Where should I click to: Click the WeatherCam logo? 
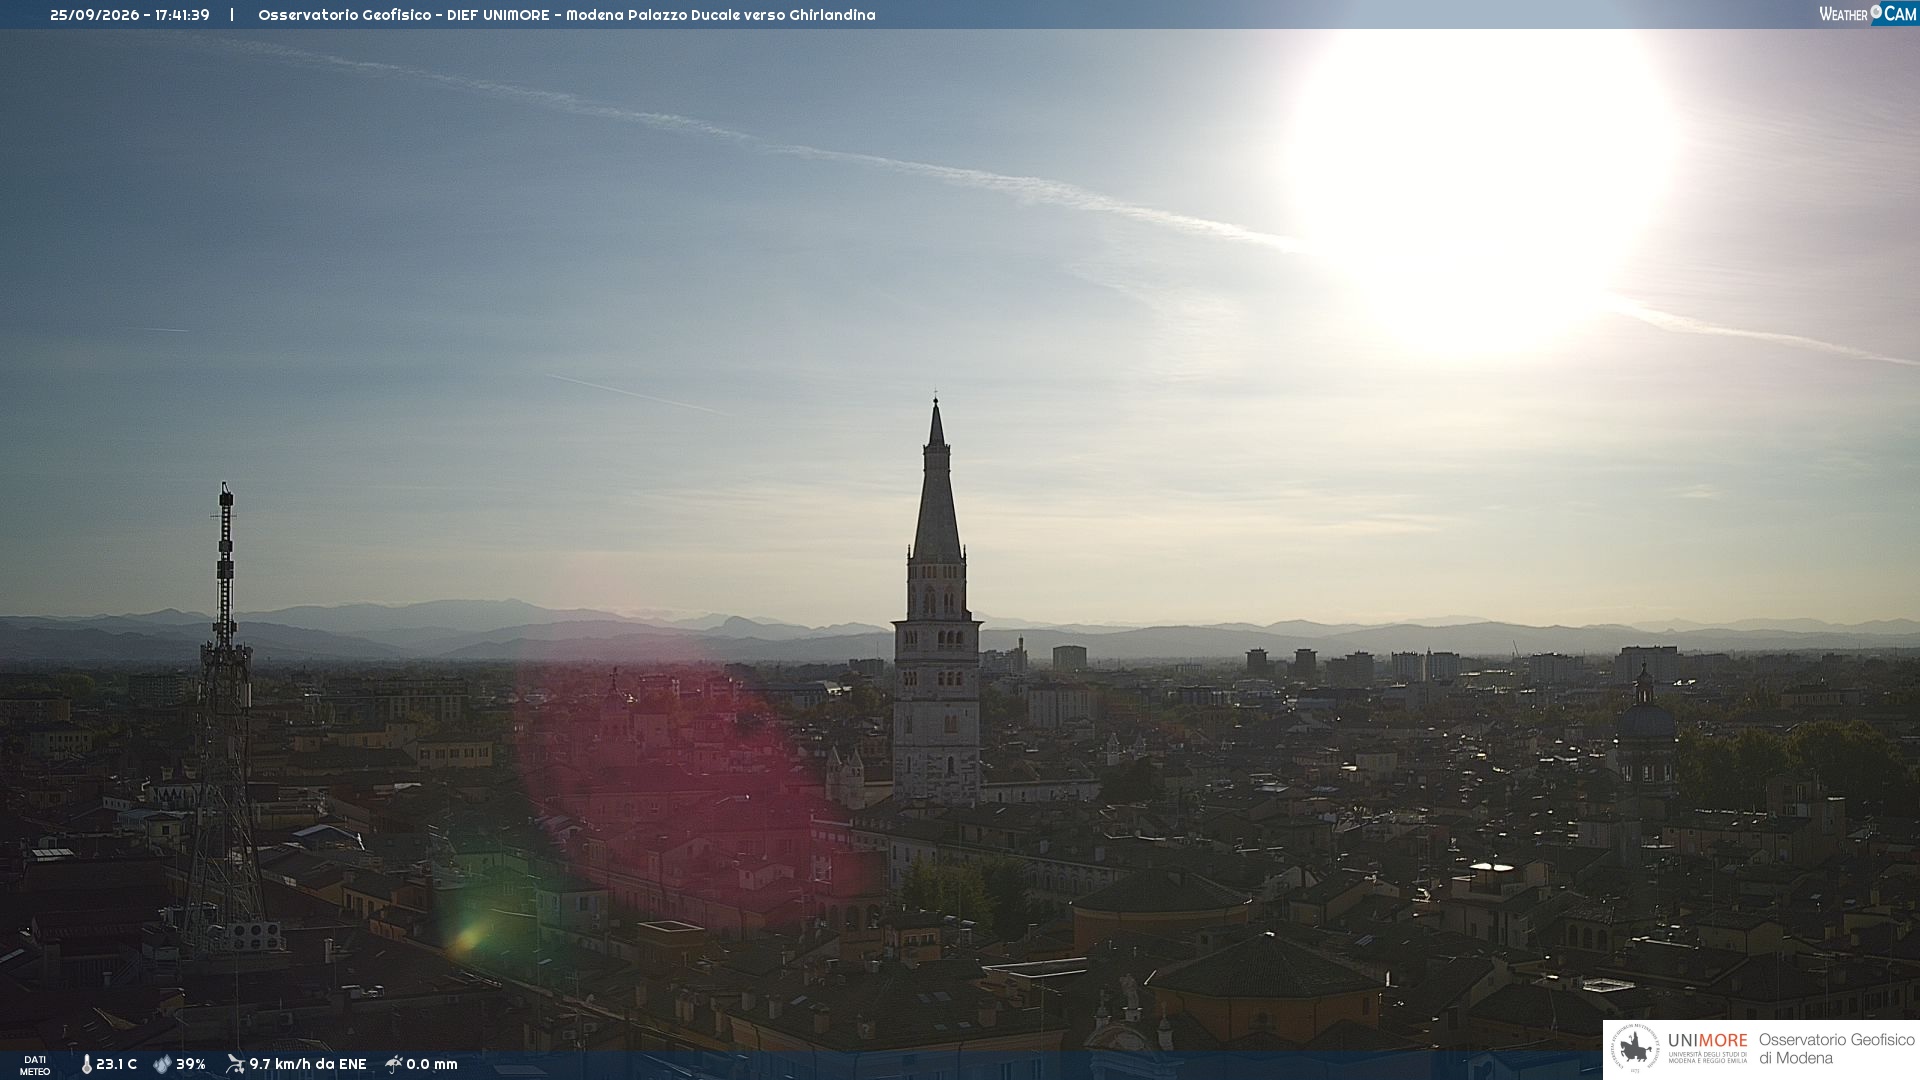(x=1868, y=14)
